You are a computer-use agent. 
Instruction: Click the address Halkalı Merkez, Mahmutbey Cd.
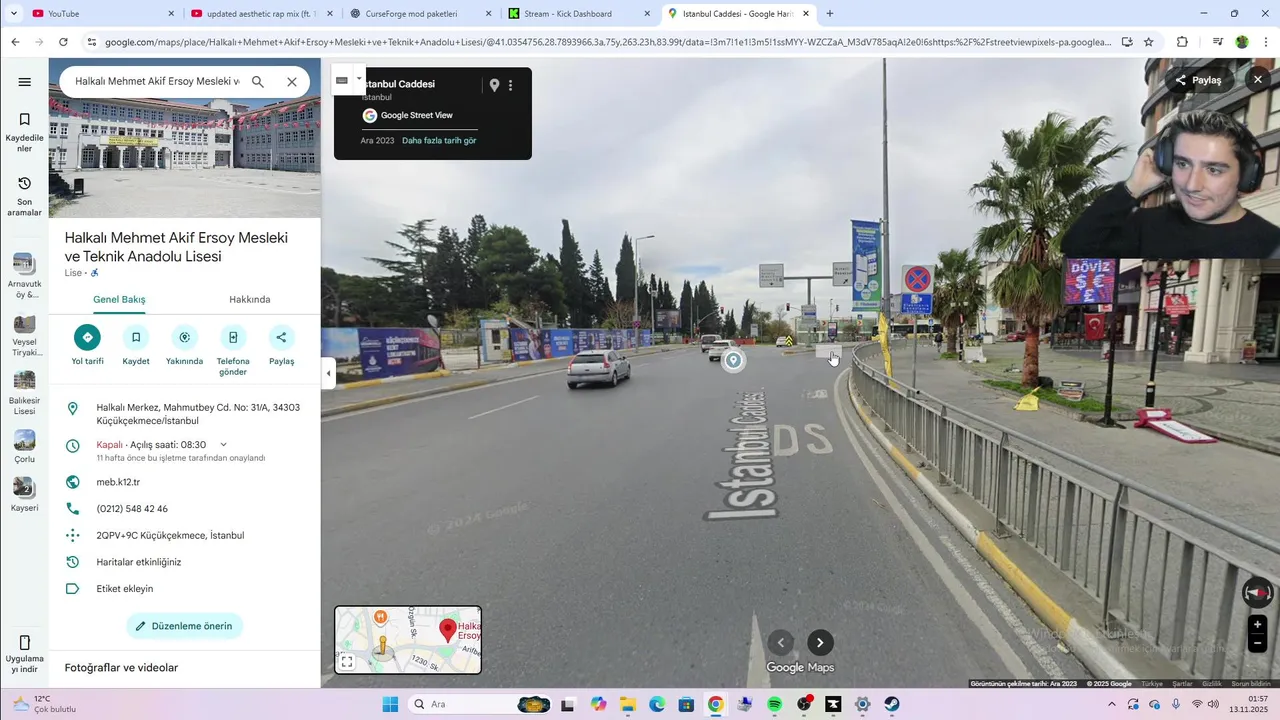coord(198,414)
